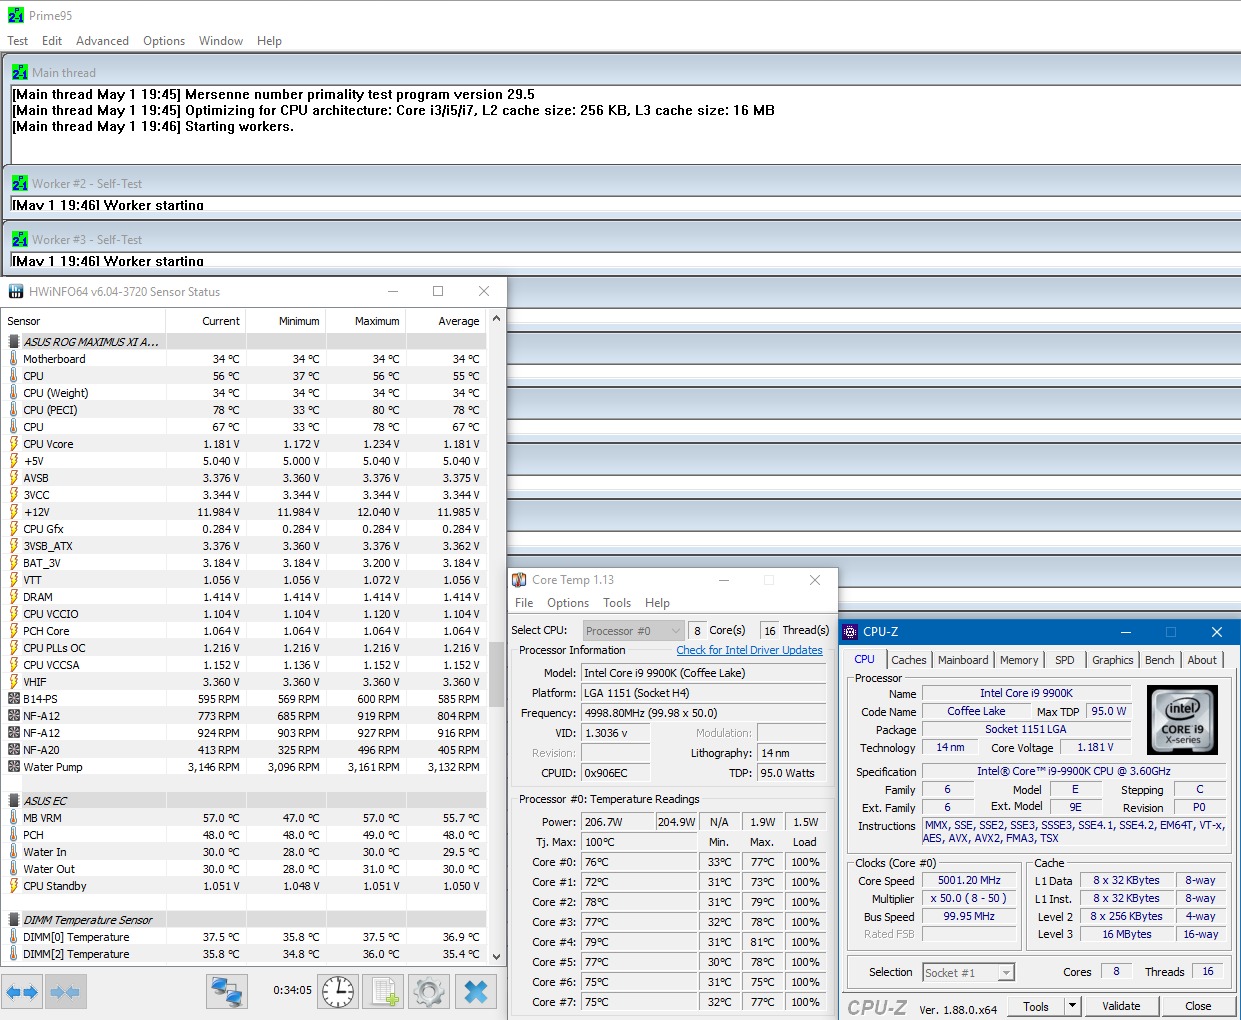Image resolution: width=1241 pixels, height=1020 pixels.
Task: Click the Check for Intel Driver Updates link
Action: 749,650
